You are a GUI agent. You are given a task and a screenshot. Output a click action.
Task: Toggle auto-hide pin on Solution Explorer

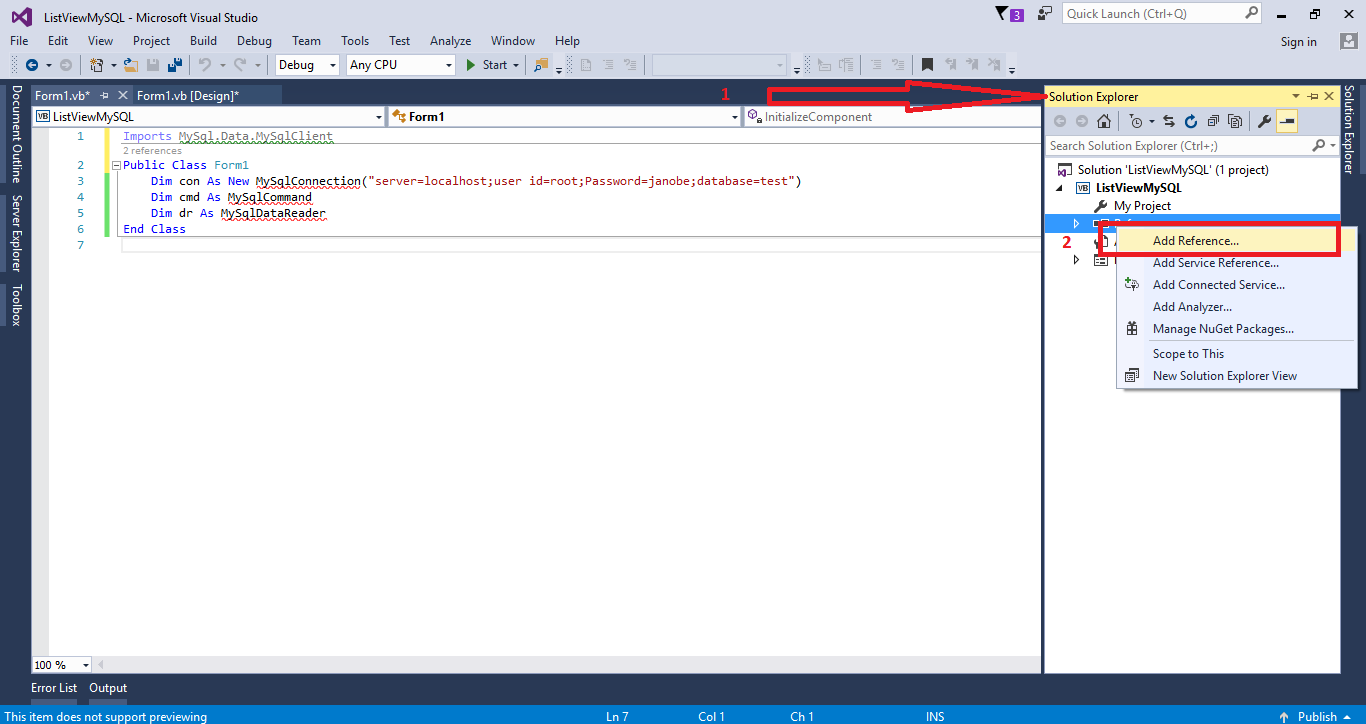point(1313,97)
